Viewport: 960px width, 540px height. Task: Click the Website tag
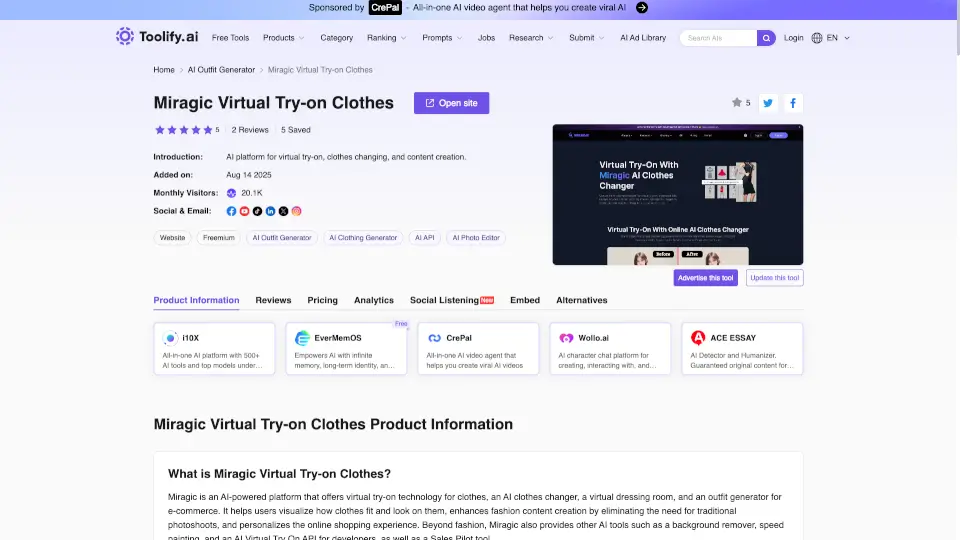(173, 238)
